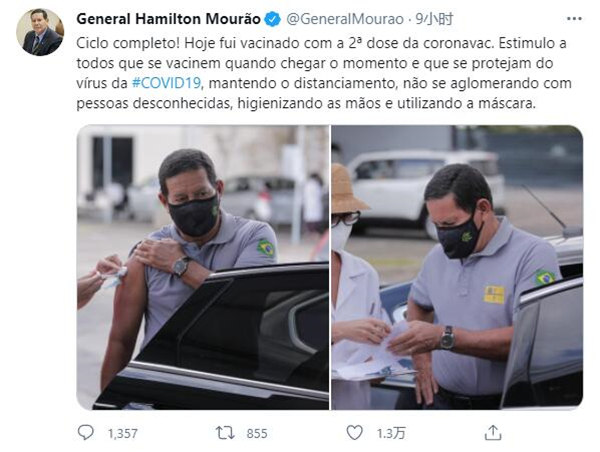This screenshot has height=452, width=600.
Task: Open General Mourão's profile avatar
Action: pos(40,32)
